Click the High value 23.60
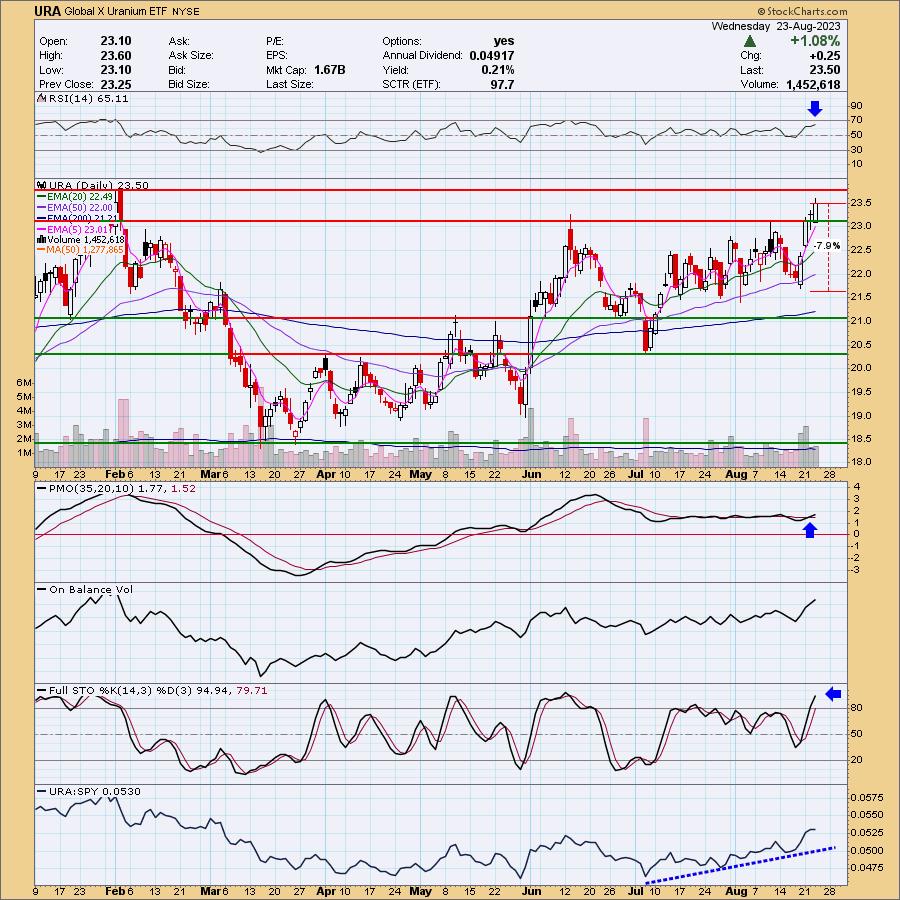This screenshot has width=900, height=900. tap(116, 56)
